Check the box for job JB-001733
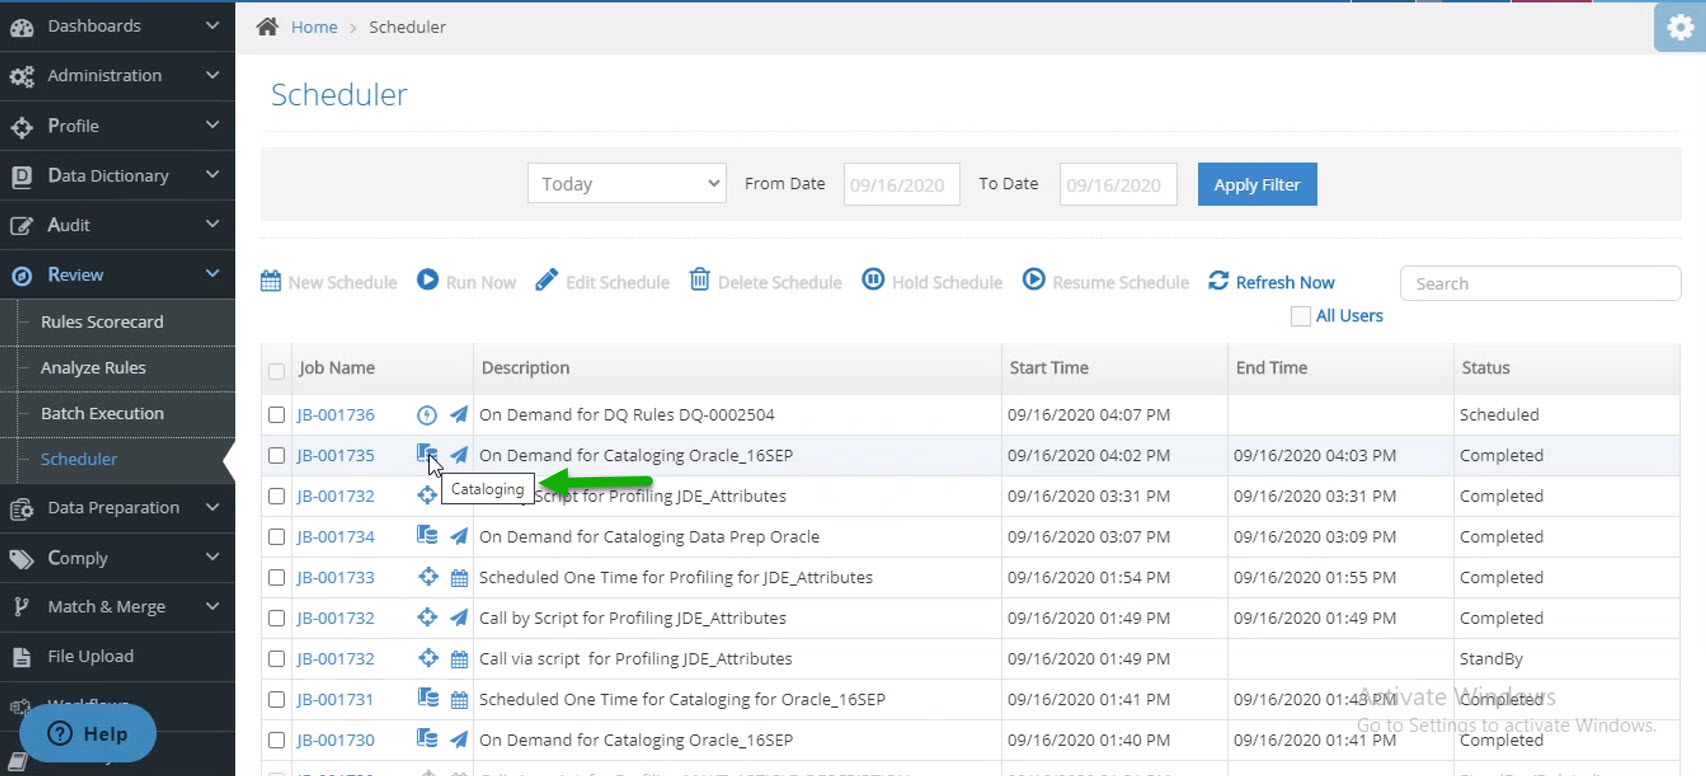The height and width of the screenshot is (776, 1706). click(x=277, y=578)
